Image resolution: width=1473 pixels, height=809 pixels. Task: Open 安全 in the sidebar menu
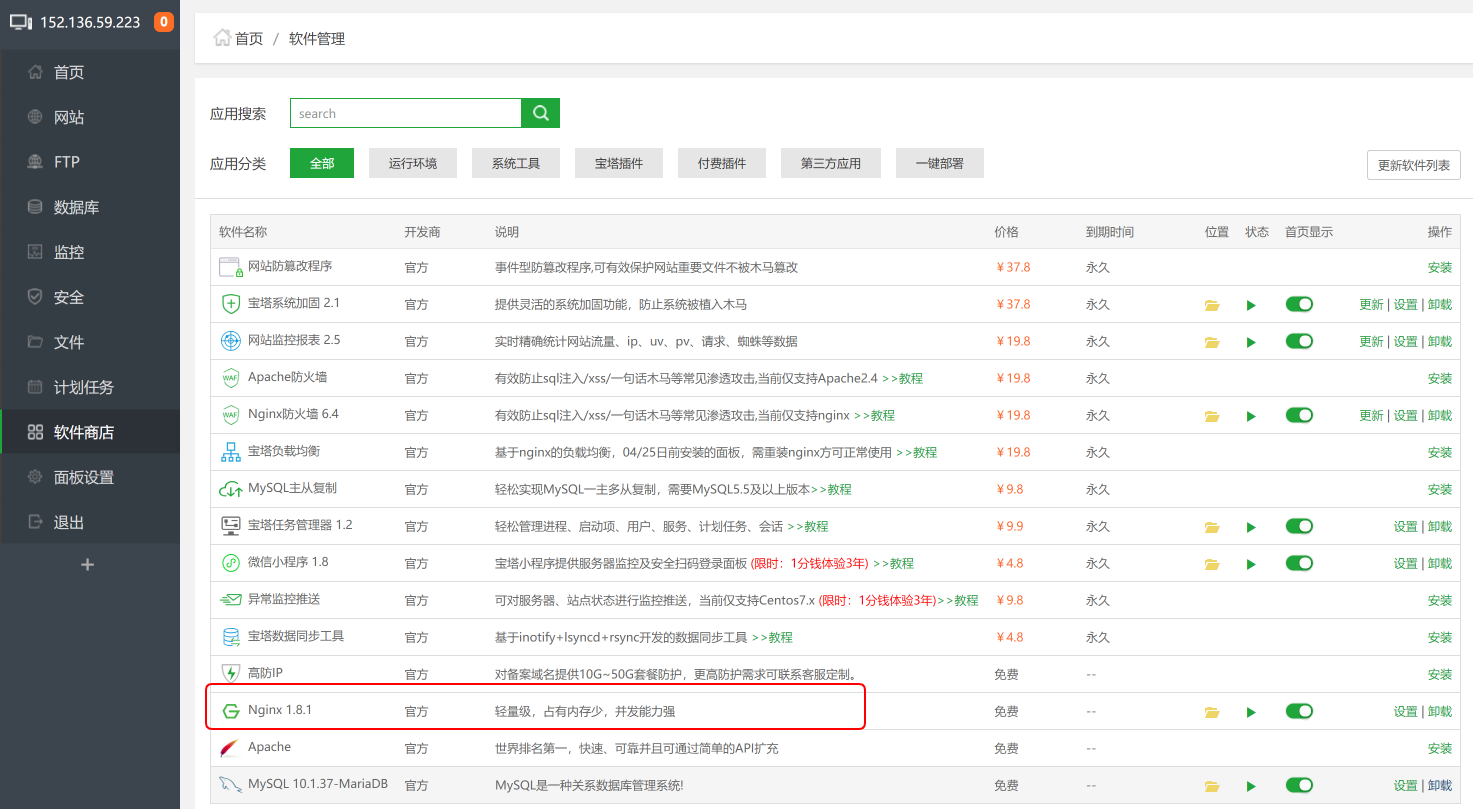pos(90,297)
